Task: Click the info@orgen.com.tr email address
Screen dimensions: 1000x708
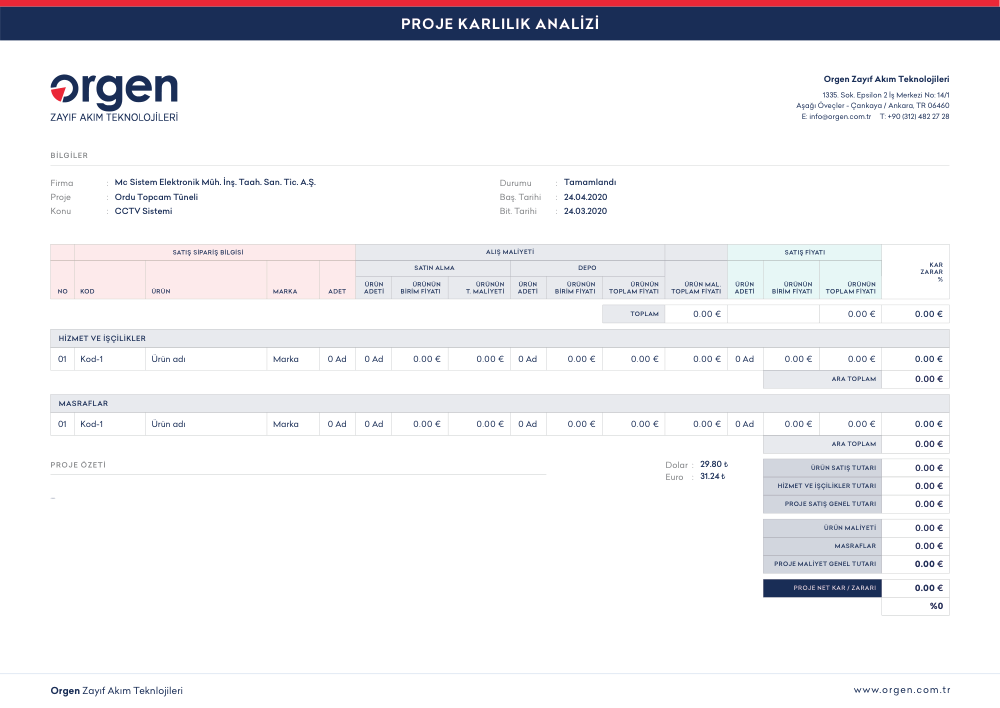Action: pyautogui.click(x=839, y=117)
